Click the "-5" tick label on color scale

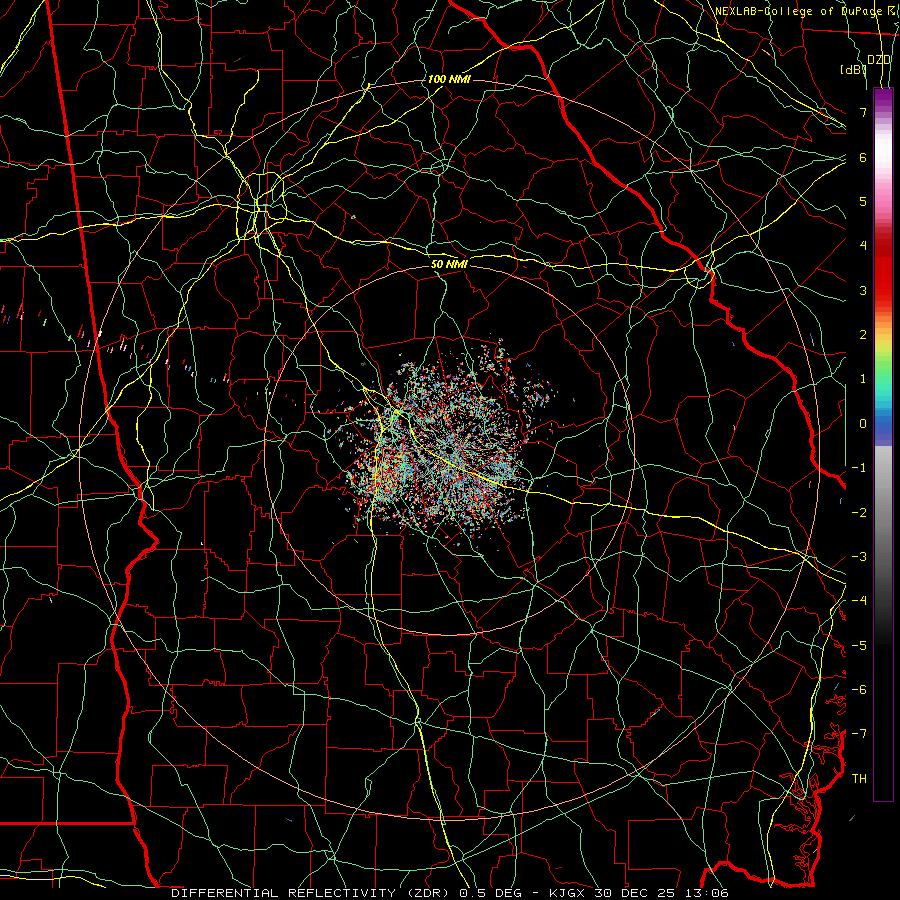pos(859,646)
